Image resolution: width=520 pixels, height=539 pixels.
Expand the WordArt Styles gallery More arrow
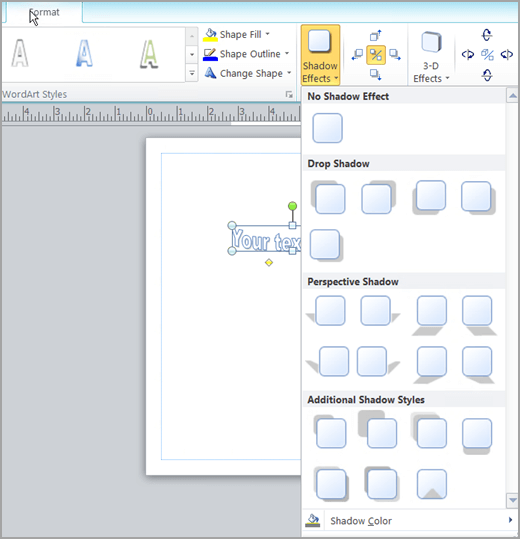click(192, 73)
